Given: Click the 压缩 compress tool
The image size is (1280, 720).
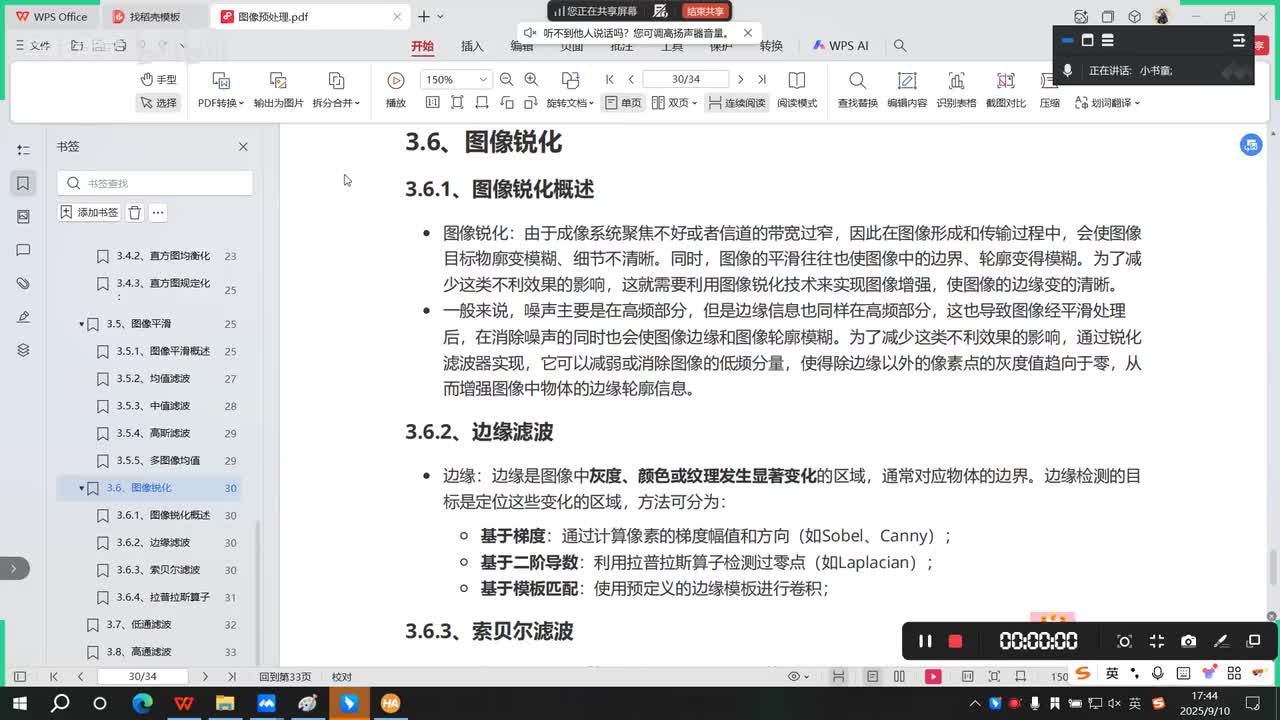Looking at the screenshot, I should pos(1049,90).
